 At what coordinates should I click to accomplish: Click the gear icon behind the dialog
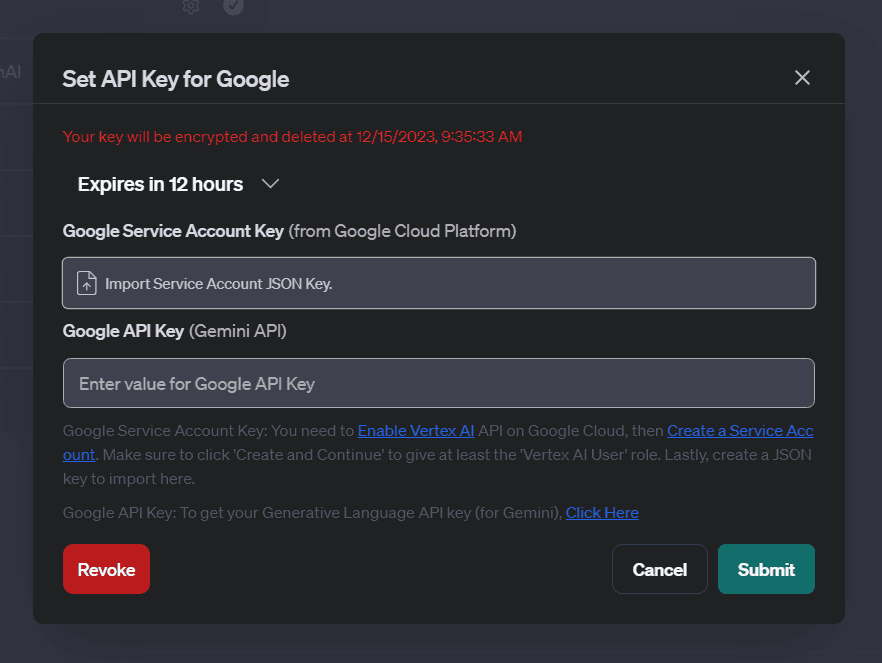(191, 6)
